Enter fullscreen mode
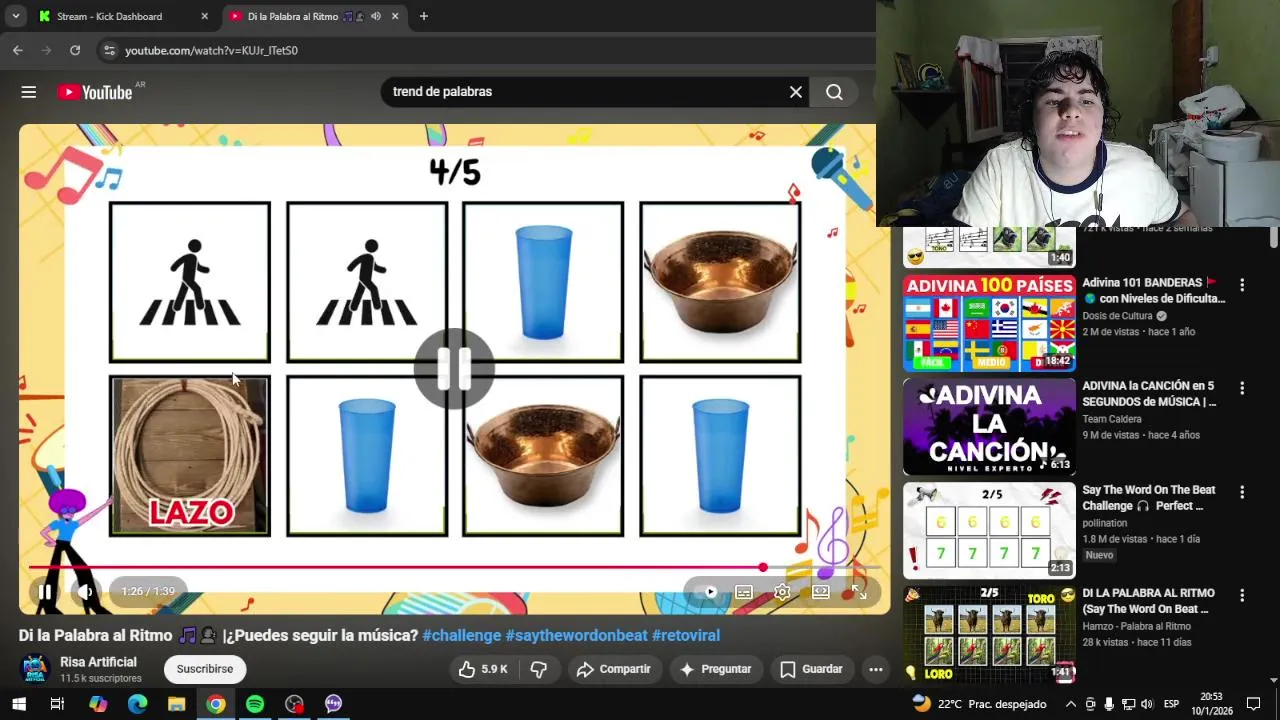1280x720 pixels. (x=859, y=592)
